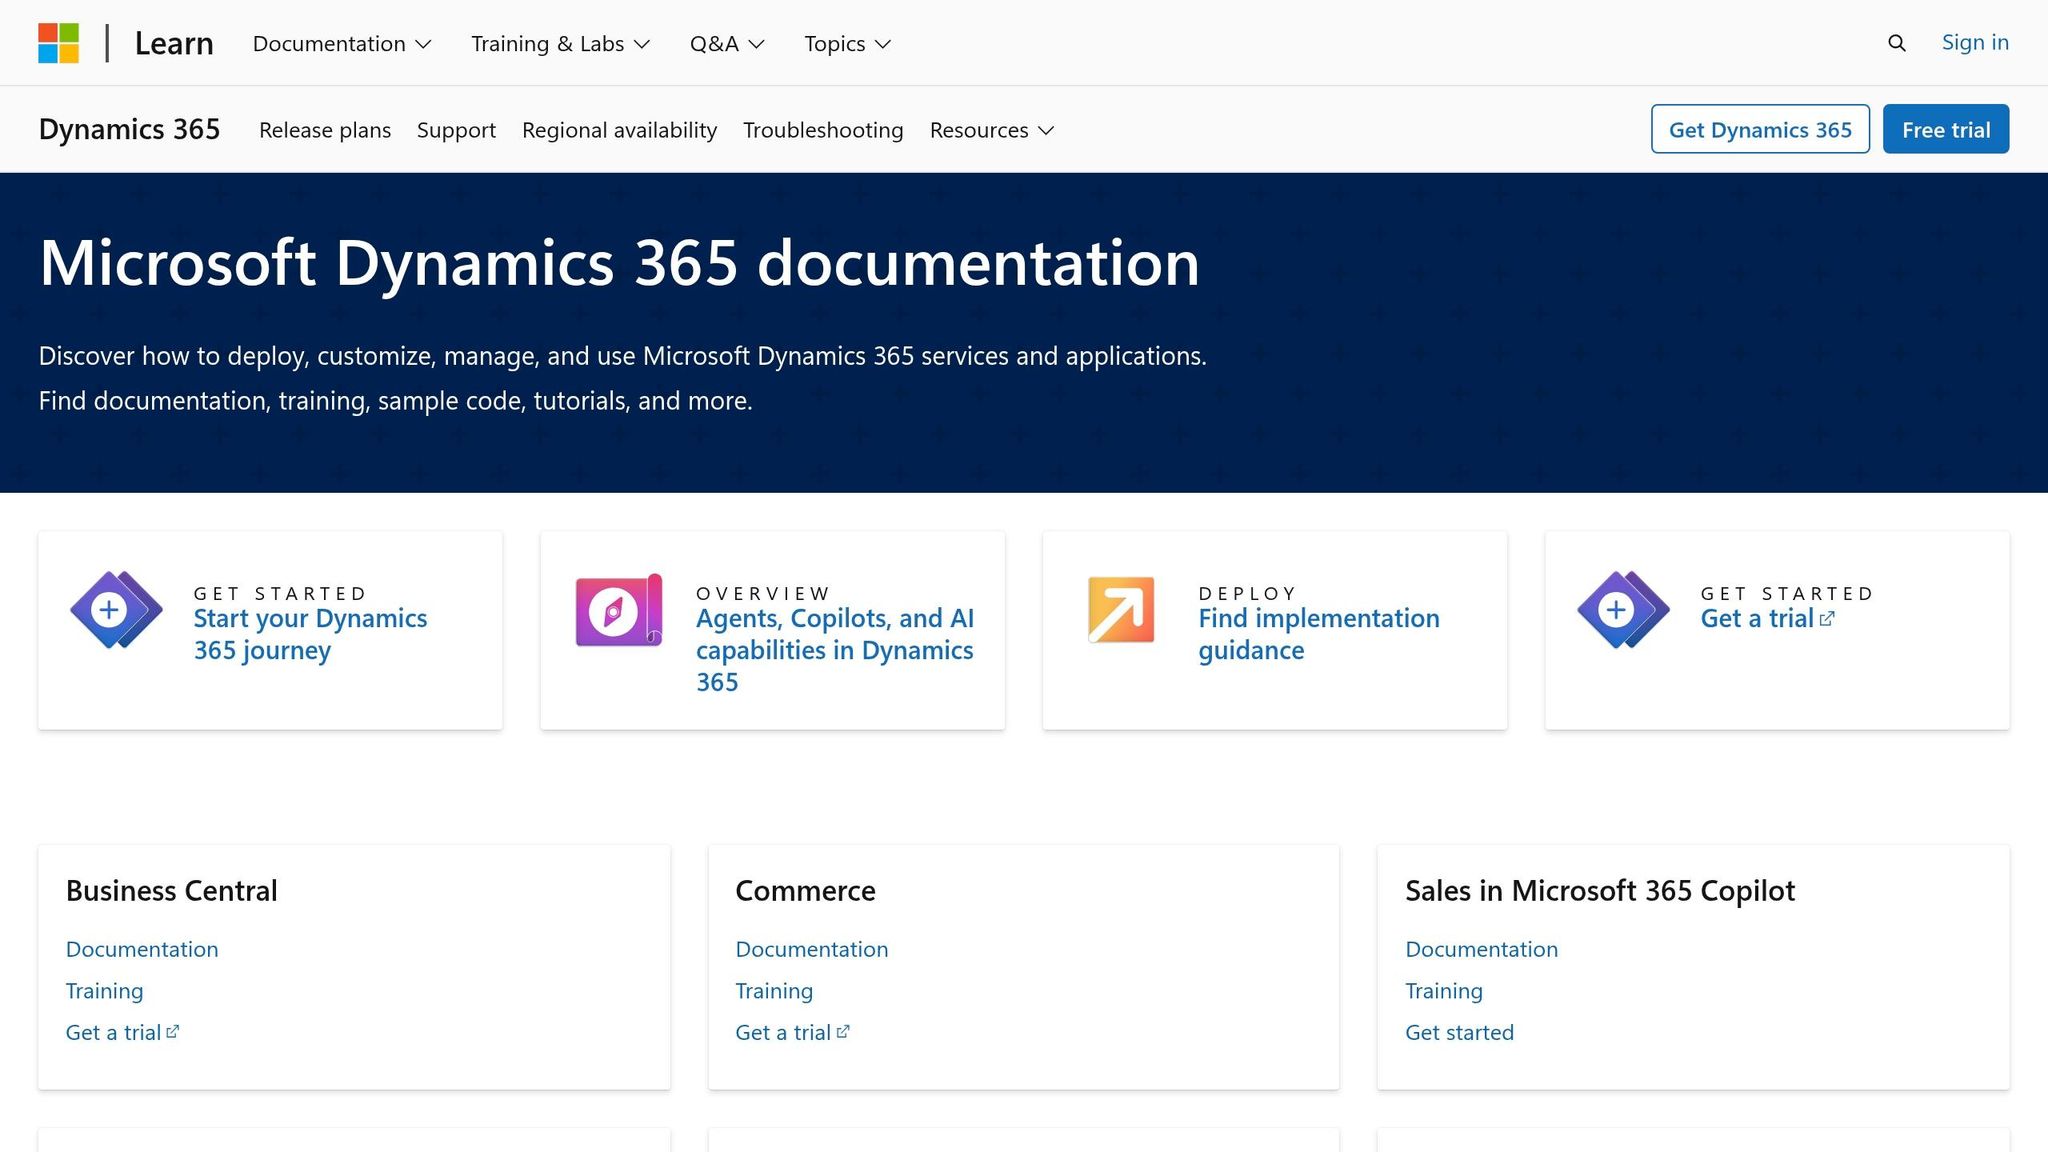Open the search magnifier icon

click(1896, 43)
